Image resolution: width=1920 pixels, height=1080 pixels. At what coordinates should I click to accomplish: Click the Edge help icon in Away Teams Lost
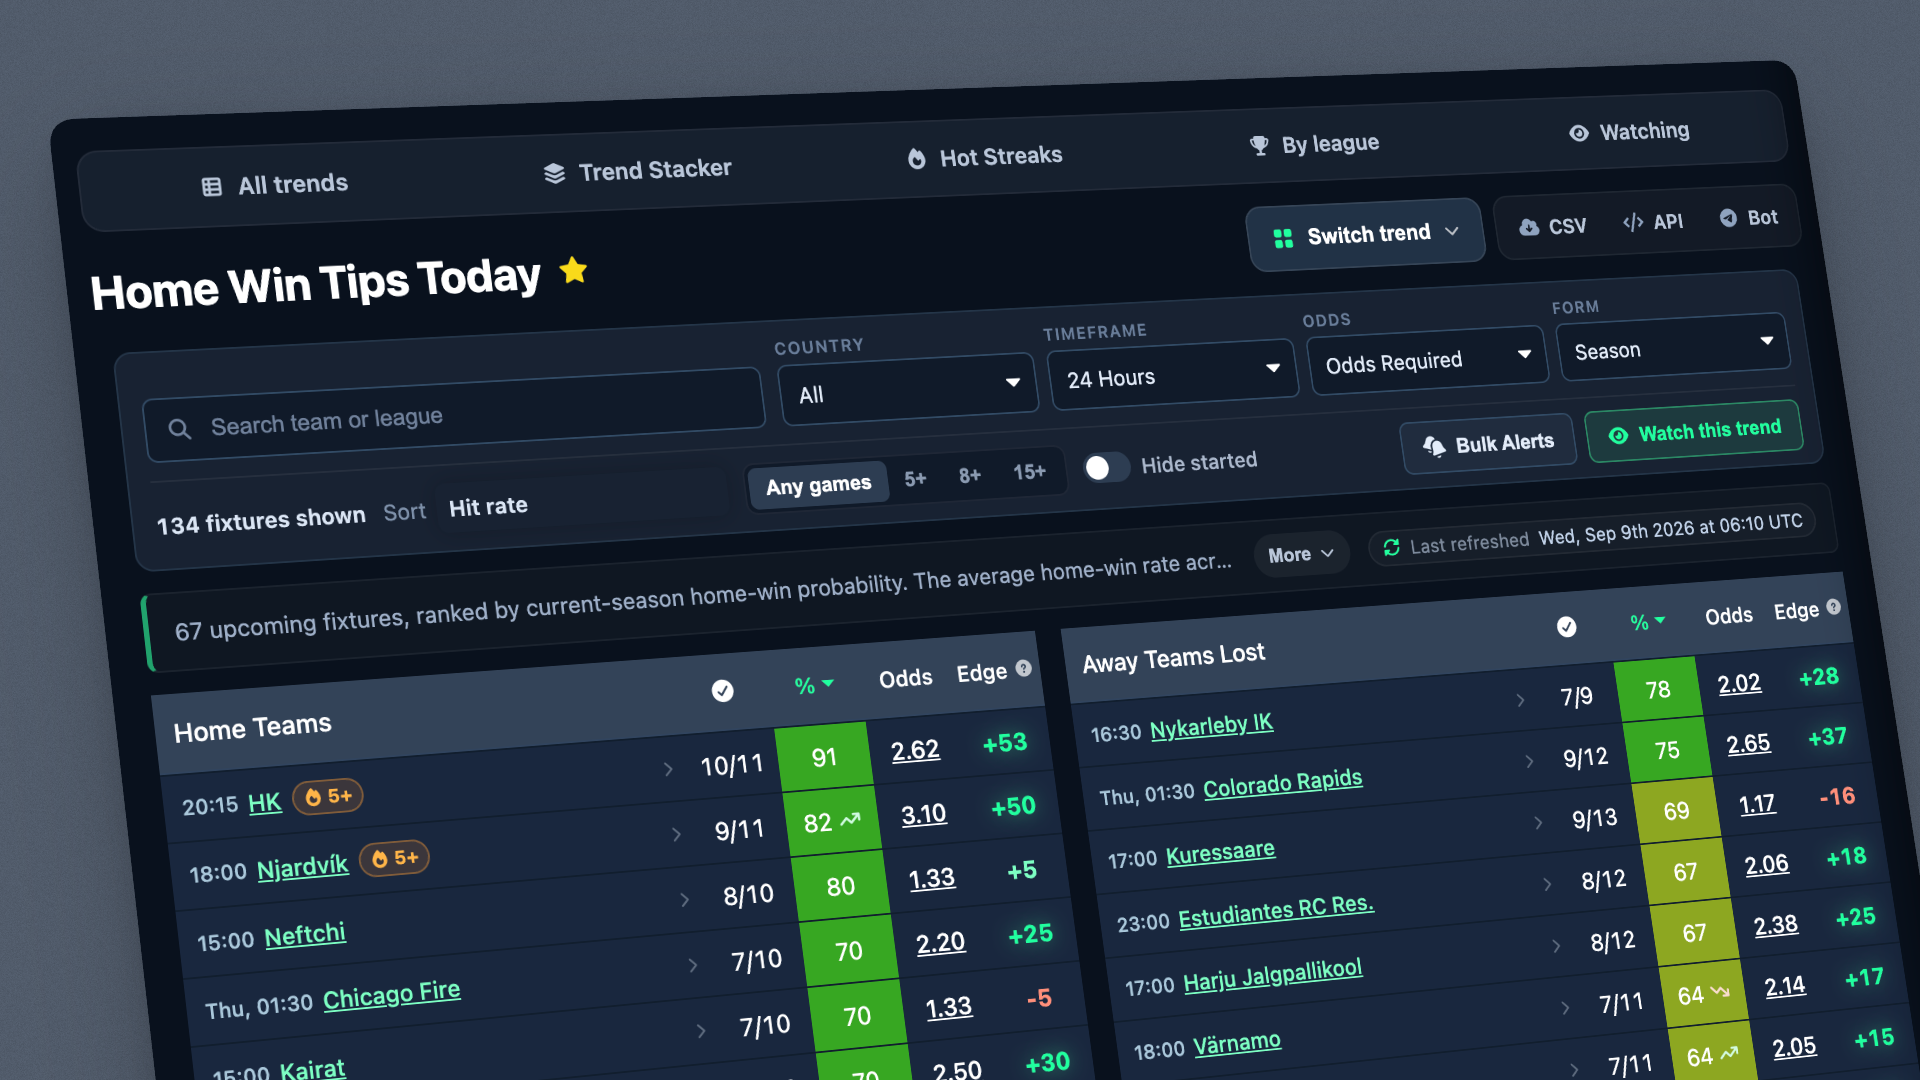1833,606
